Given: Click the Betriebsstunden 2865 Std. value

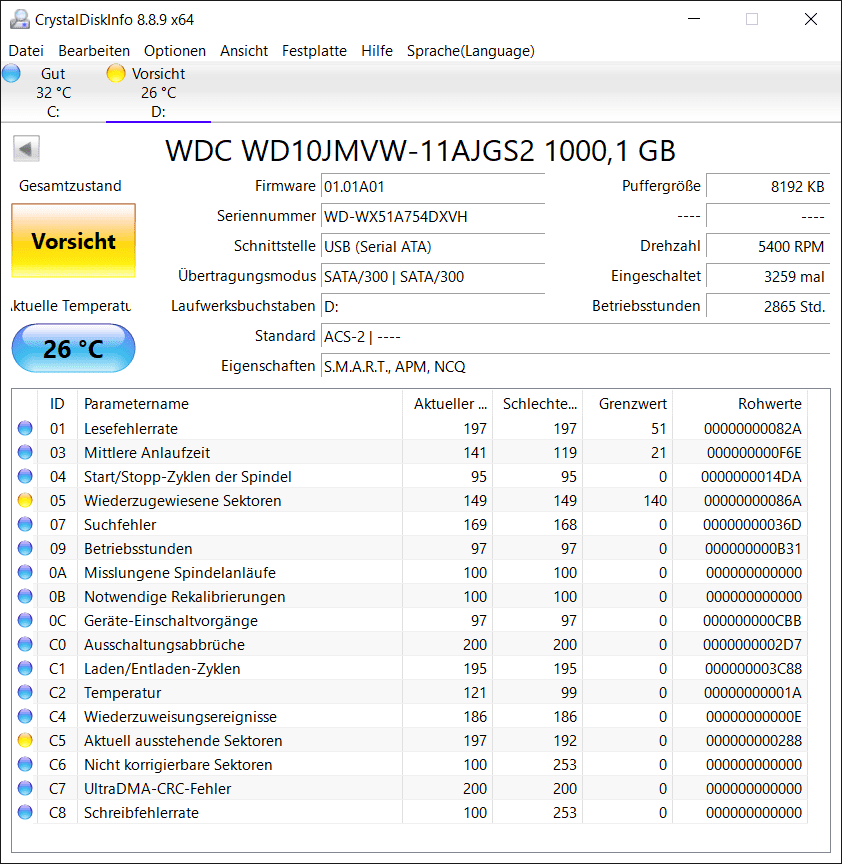Looking at the screenshot, I should tap(768, 306).
